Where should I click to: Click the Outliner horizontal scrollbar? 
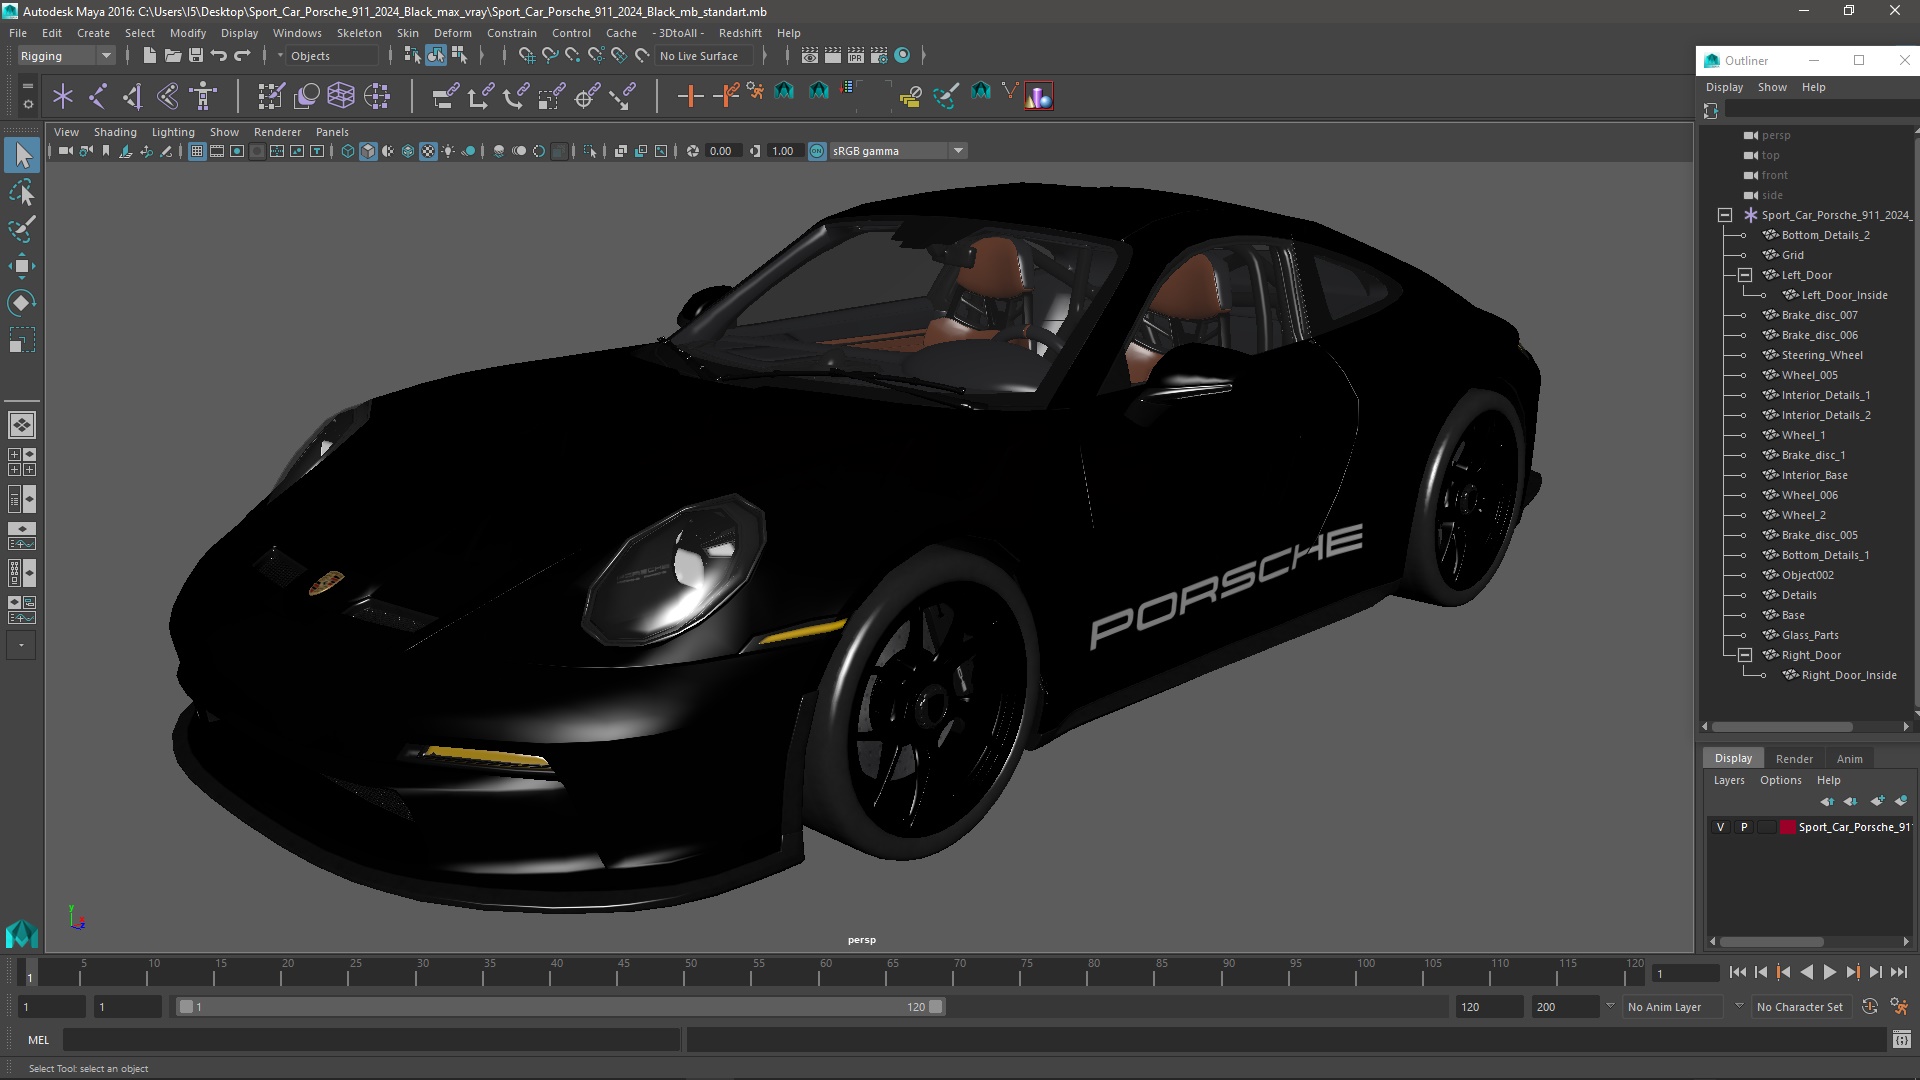[1782, 727]
